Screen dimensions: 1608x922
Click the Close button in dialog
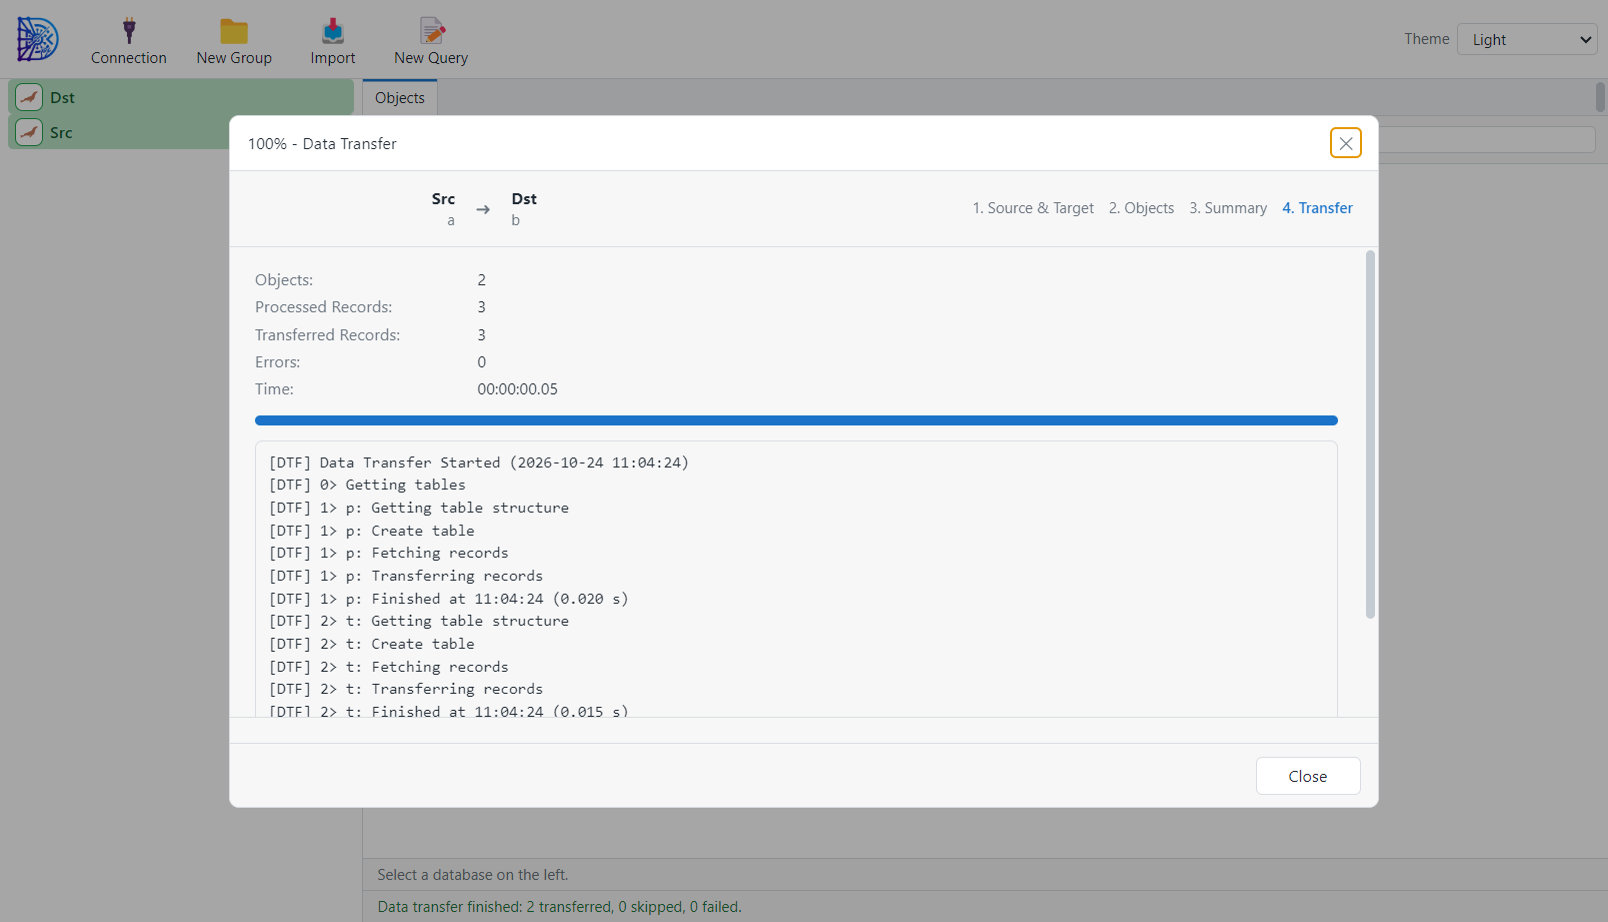(1308, 776)
